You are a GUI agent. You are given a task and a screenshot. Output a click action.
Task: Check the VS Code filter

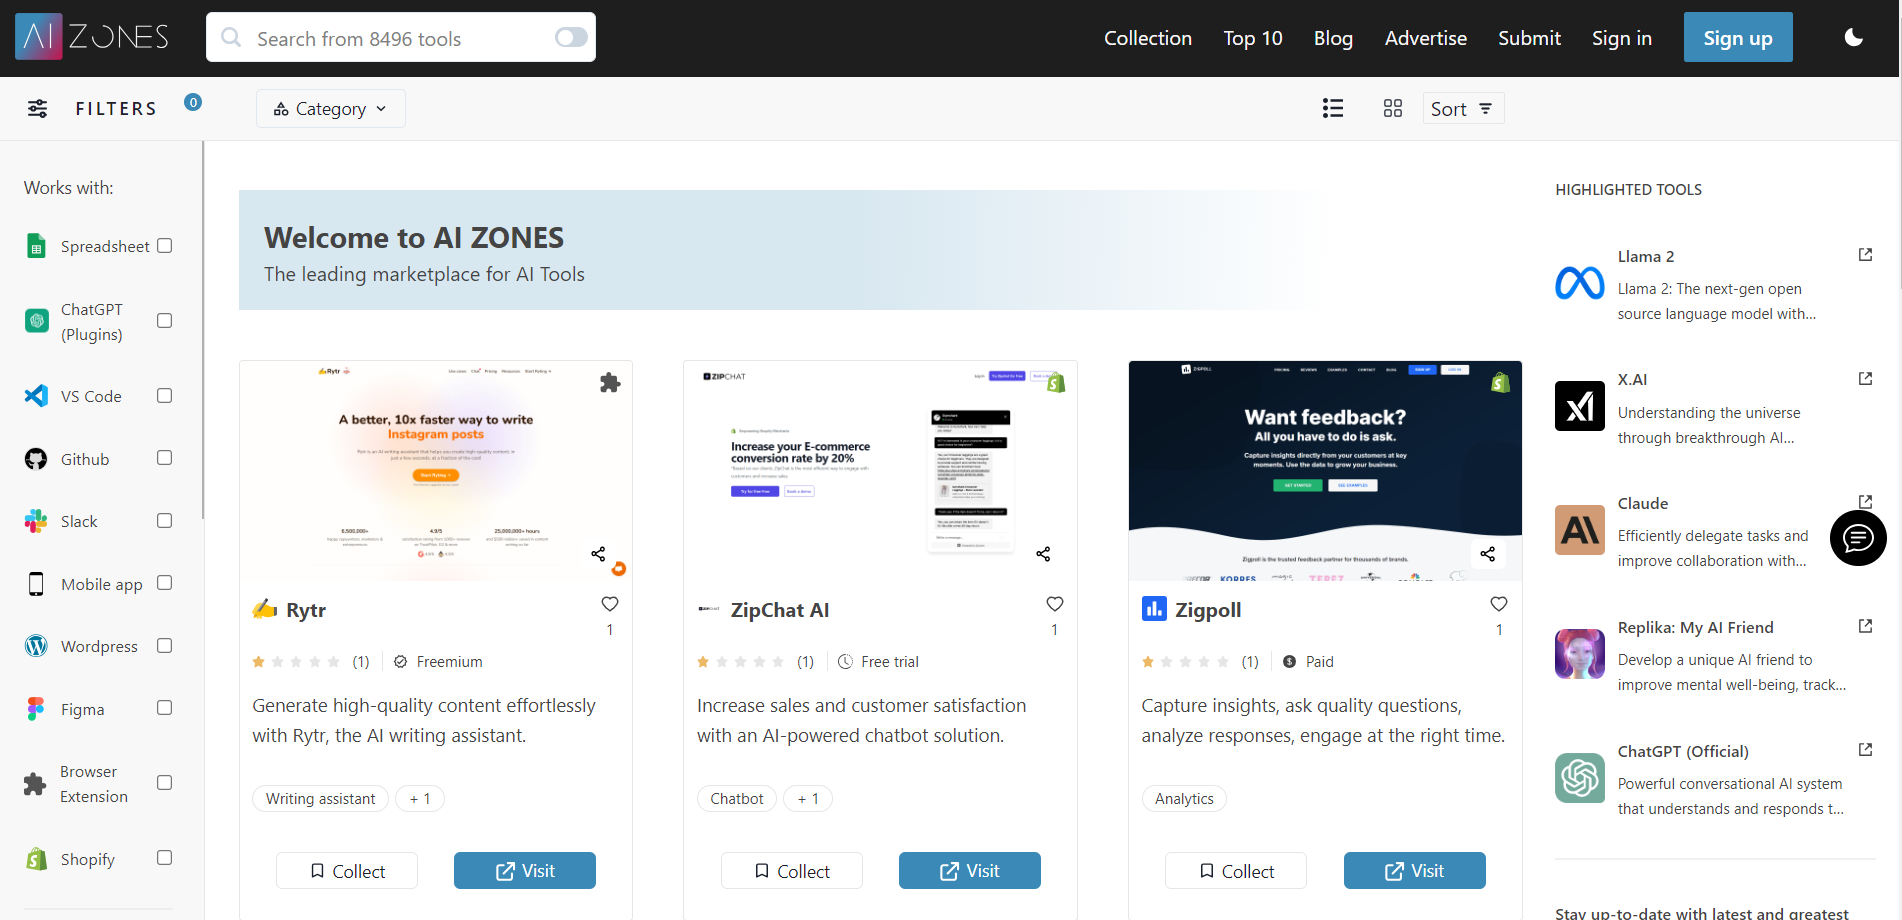point(165,396)
